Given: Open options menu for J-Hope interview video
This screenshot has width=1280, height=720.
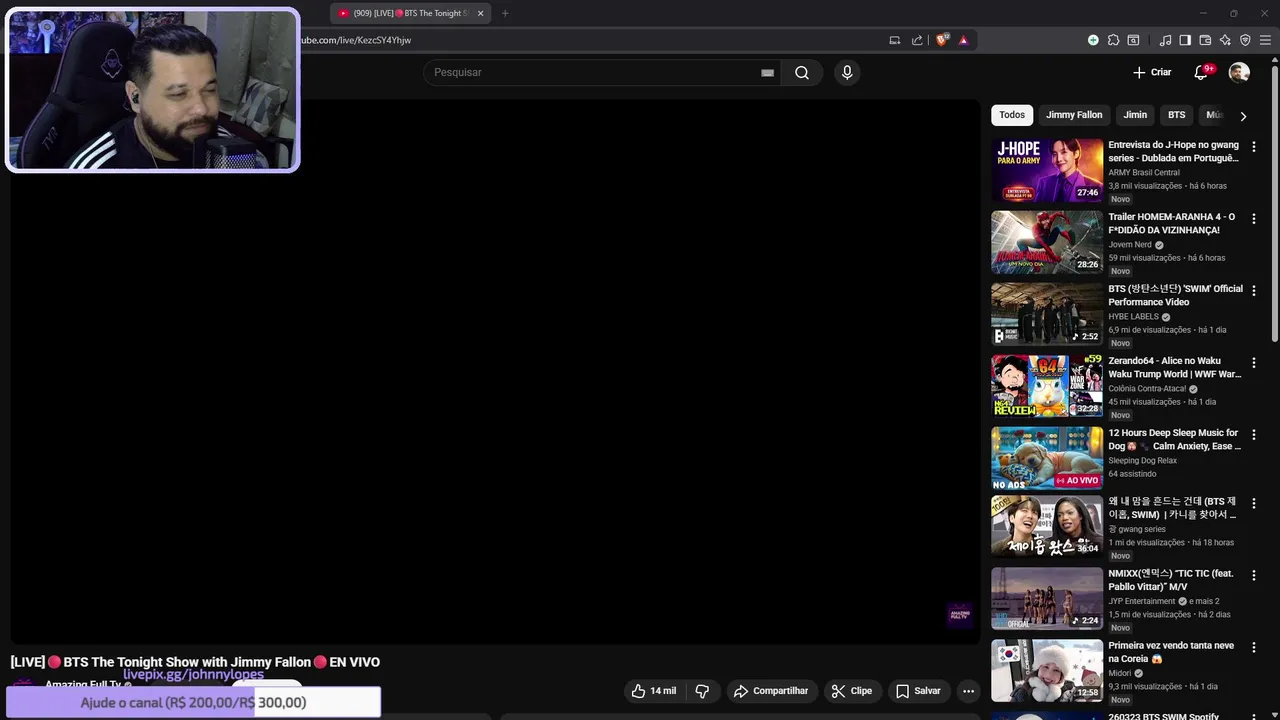Looking at the screenshot, I should [x=1253, y=146].
